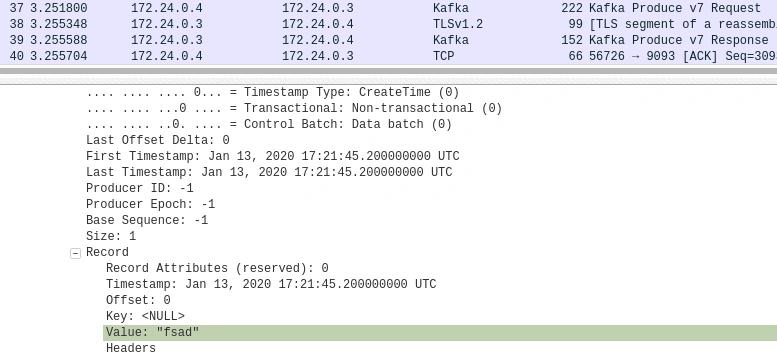Select the Last Offset Delta field
This screenshot has width=777, height=364.
[x=158, y=140]
